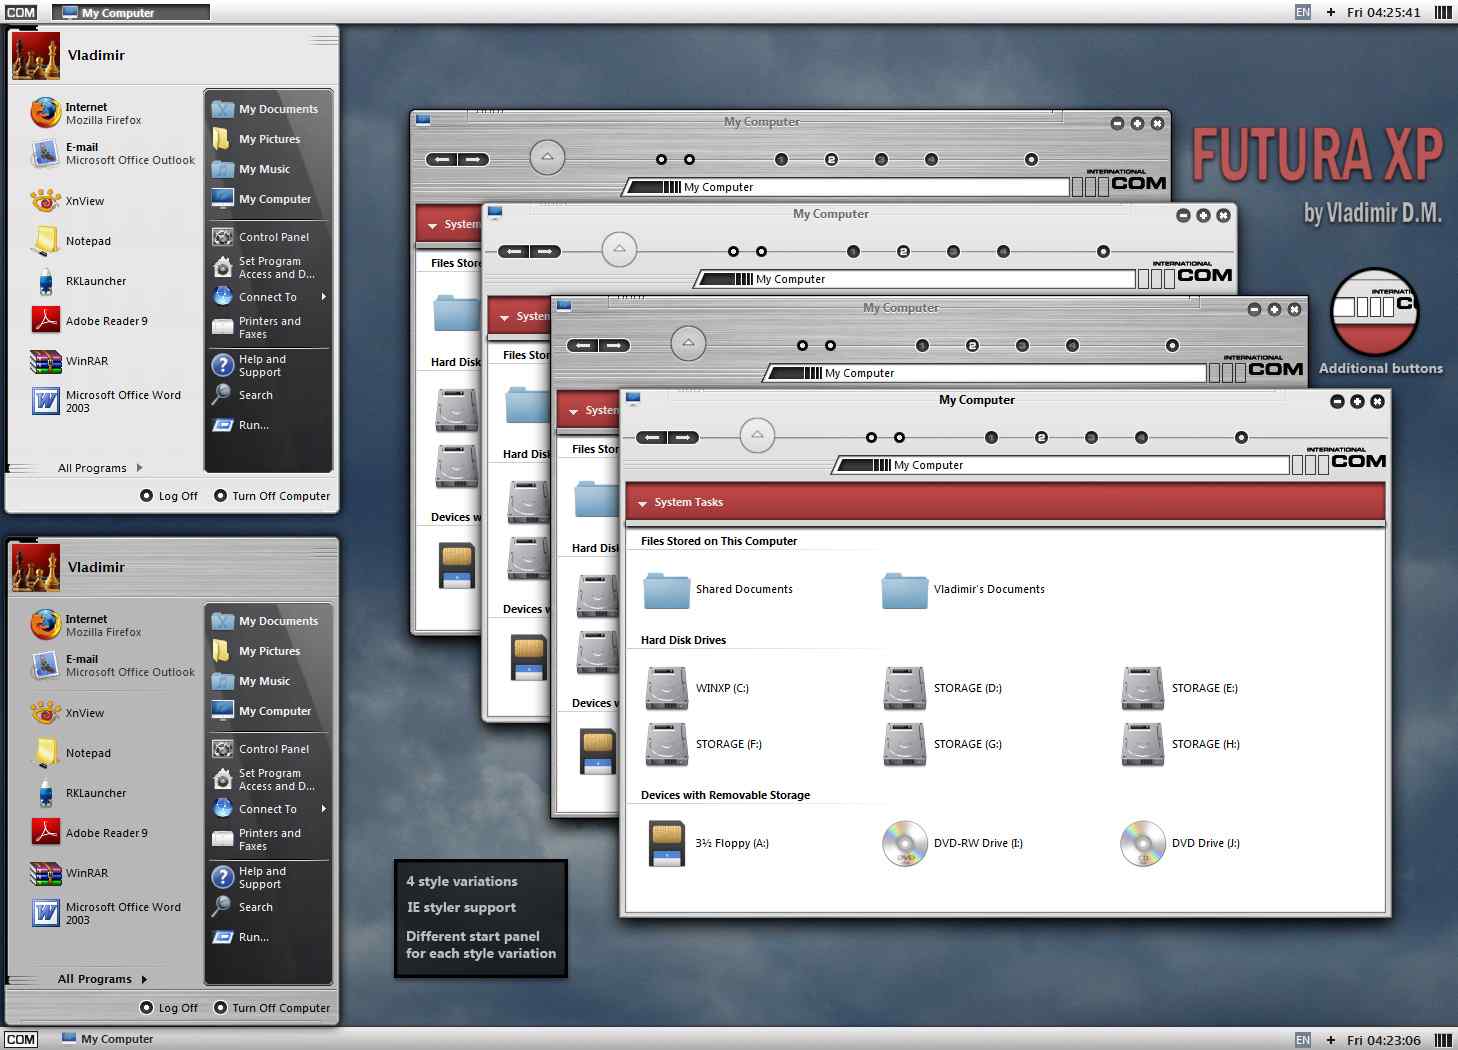Click the COM start button on bottom taskbar
Viewport: 1458px width, 1050px height.
click(x=20, y=1039)
